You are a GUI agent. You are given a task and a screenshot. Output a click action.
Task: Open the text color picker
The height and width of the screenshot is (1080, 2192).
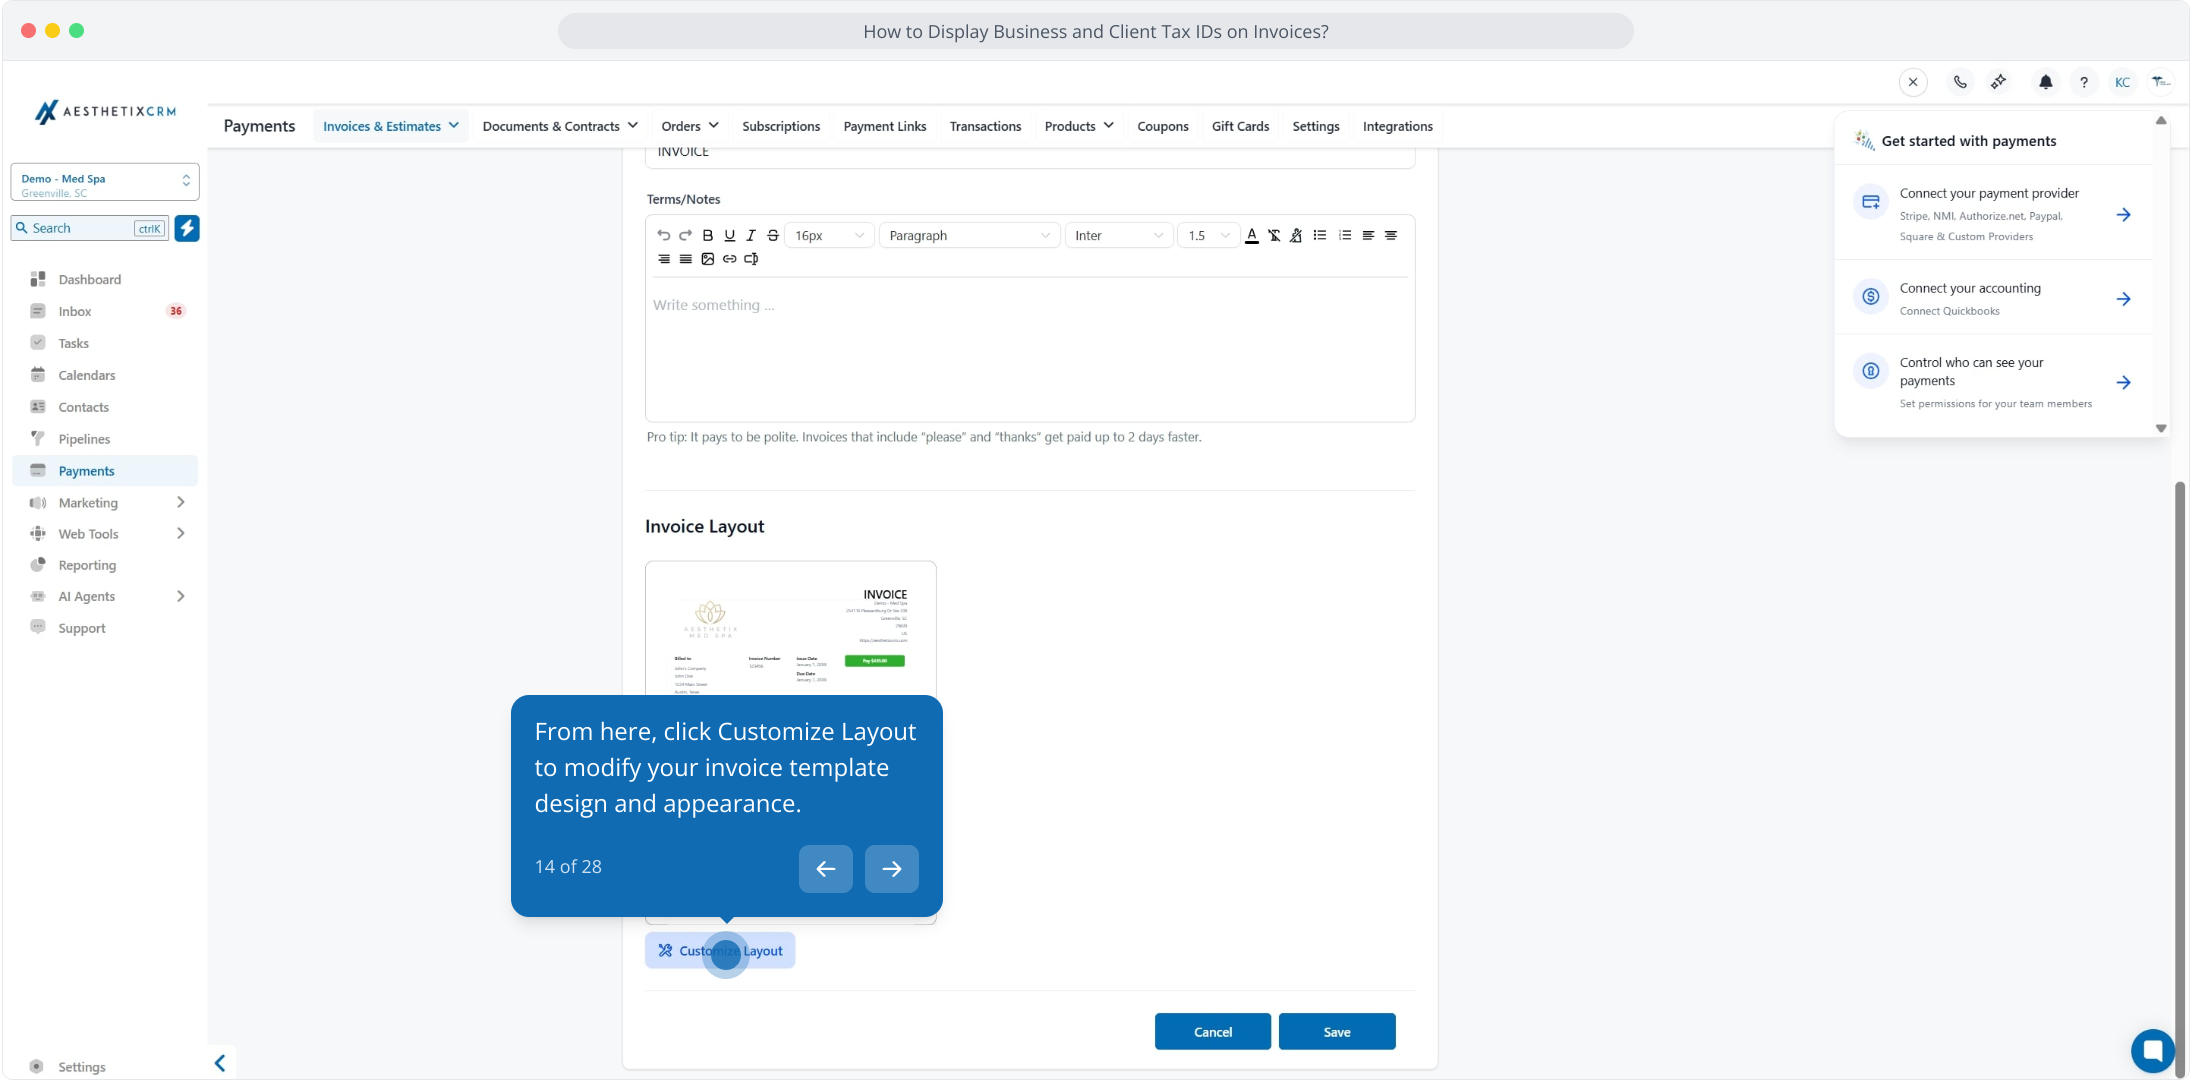[x=1252, y=236]
